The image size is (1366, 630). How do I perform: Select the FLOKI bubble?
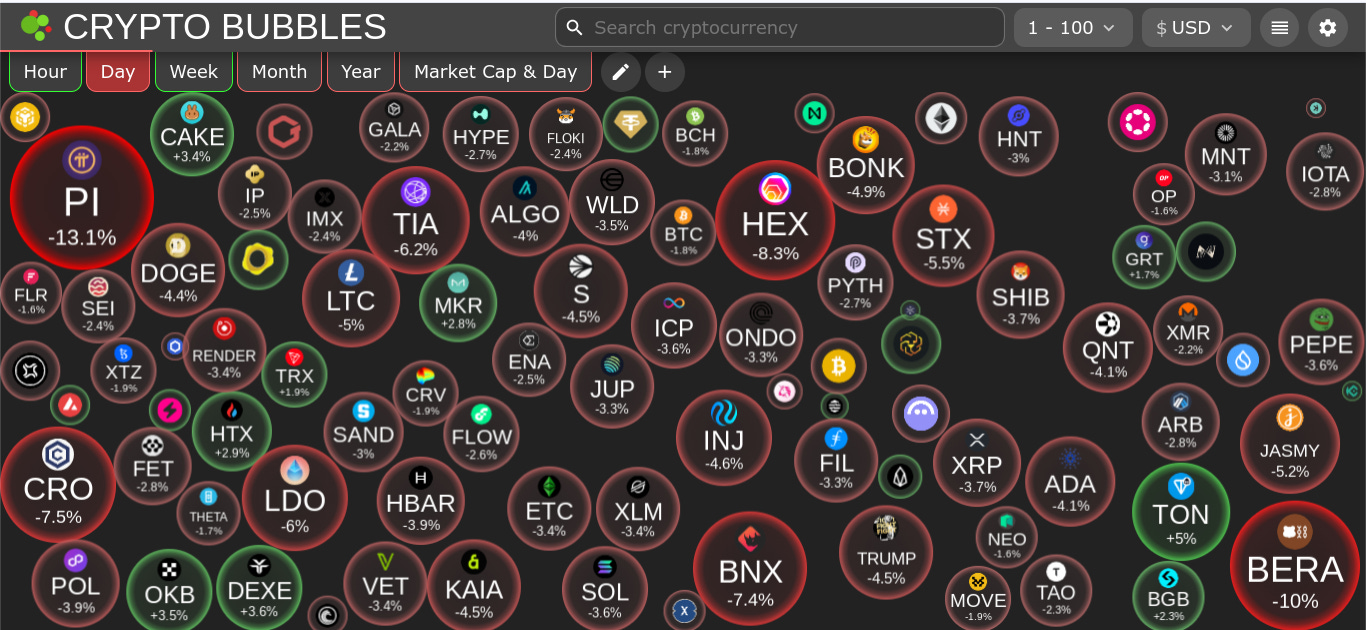click(566, 135)
